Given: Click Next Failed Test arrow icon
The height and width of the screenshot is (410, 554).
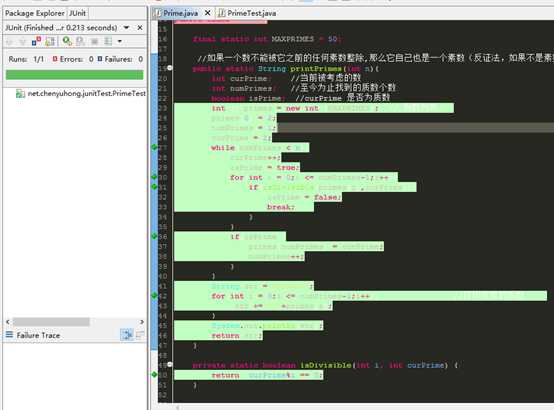Looking at the screenshot, I should point(10,41).
